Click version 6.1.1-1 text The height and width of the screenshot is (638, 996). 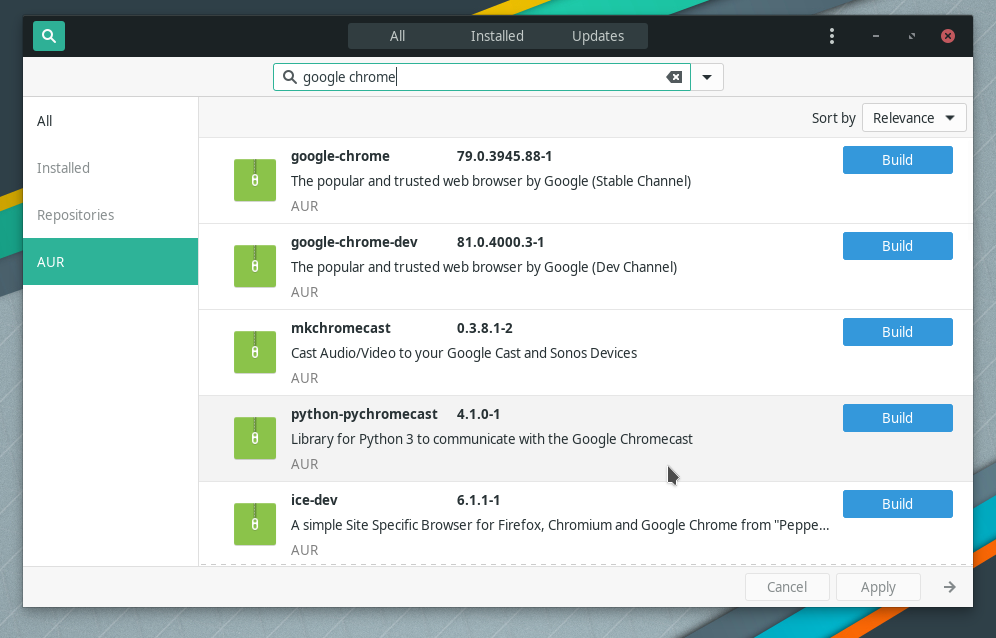[x=478, y=500]
